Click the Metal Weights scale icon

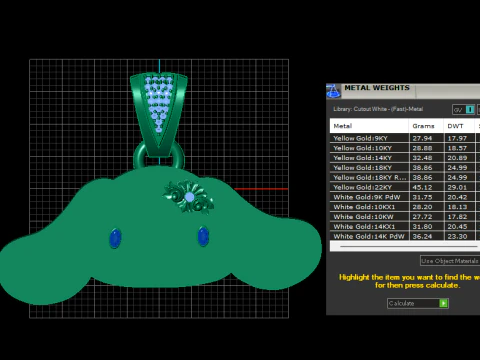[333, 91]
